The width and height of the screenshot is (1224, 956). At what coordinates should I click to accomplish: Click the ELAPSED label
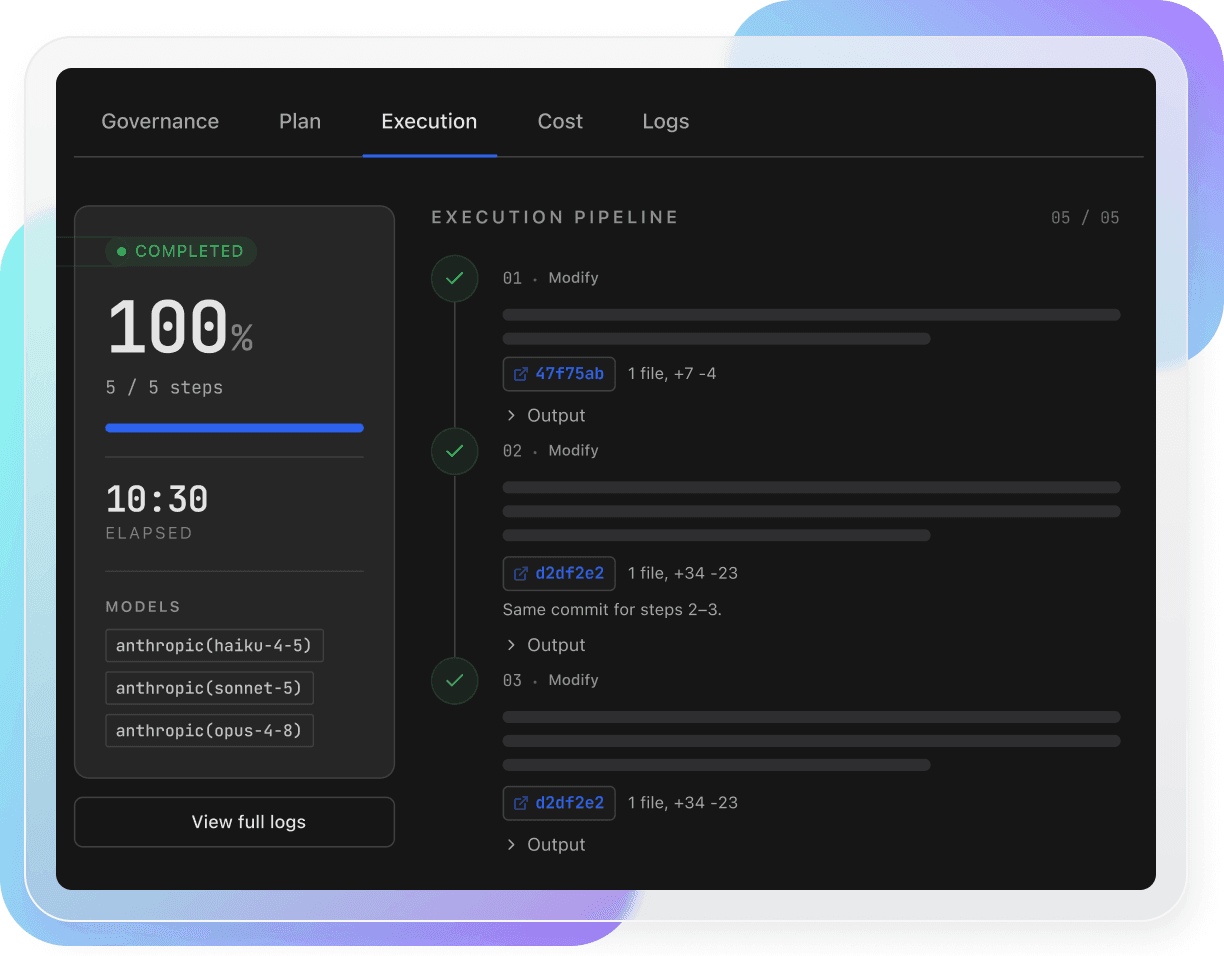point(149,533)
